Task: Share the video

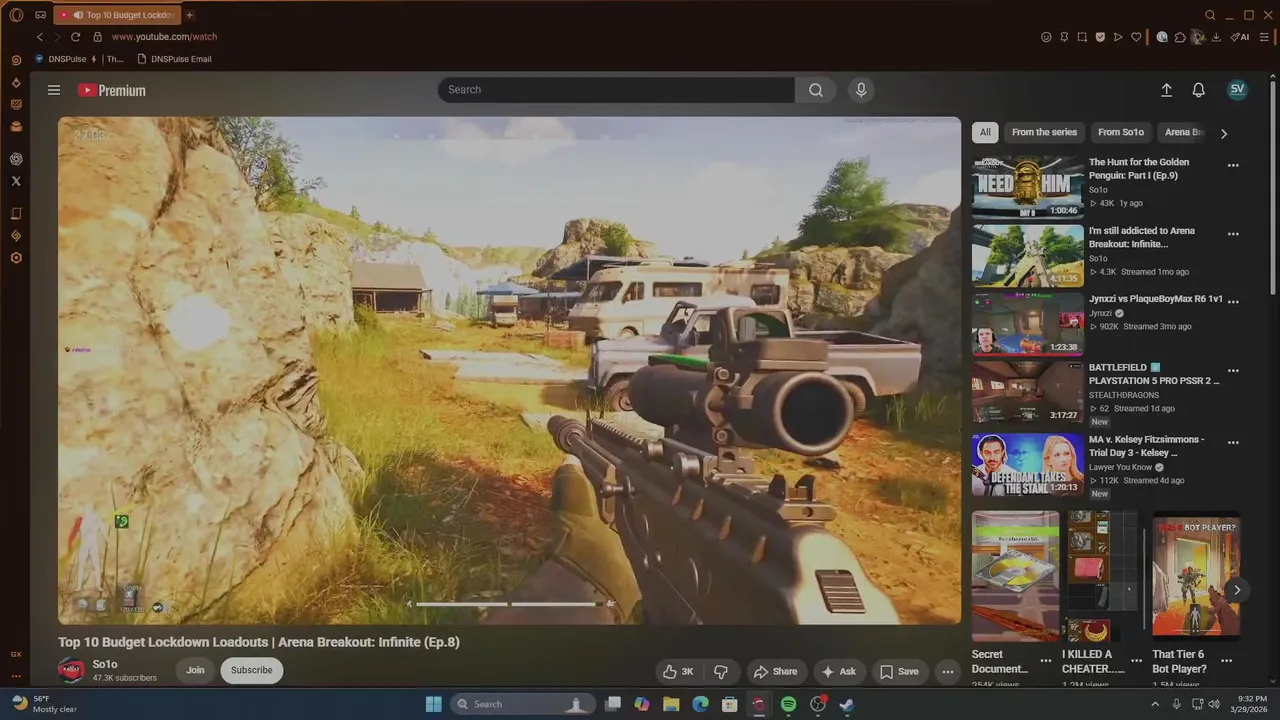Action: (x=775, y=671)
